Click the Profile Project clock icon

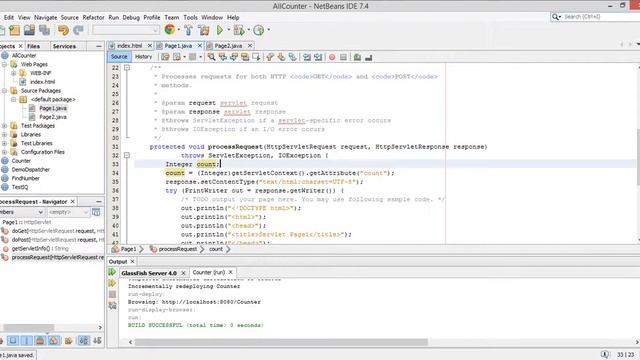point(258,30)
